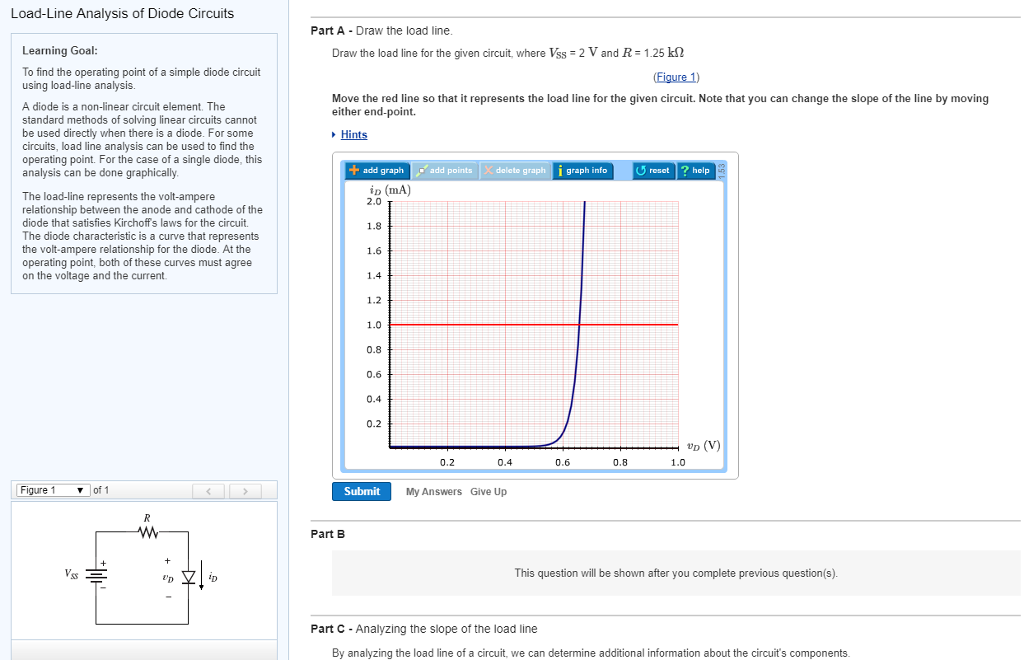The image size is (1024, 660).
Task: Open the Figure 1 selector dropdown
Action: [x=52, y=490]
